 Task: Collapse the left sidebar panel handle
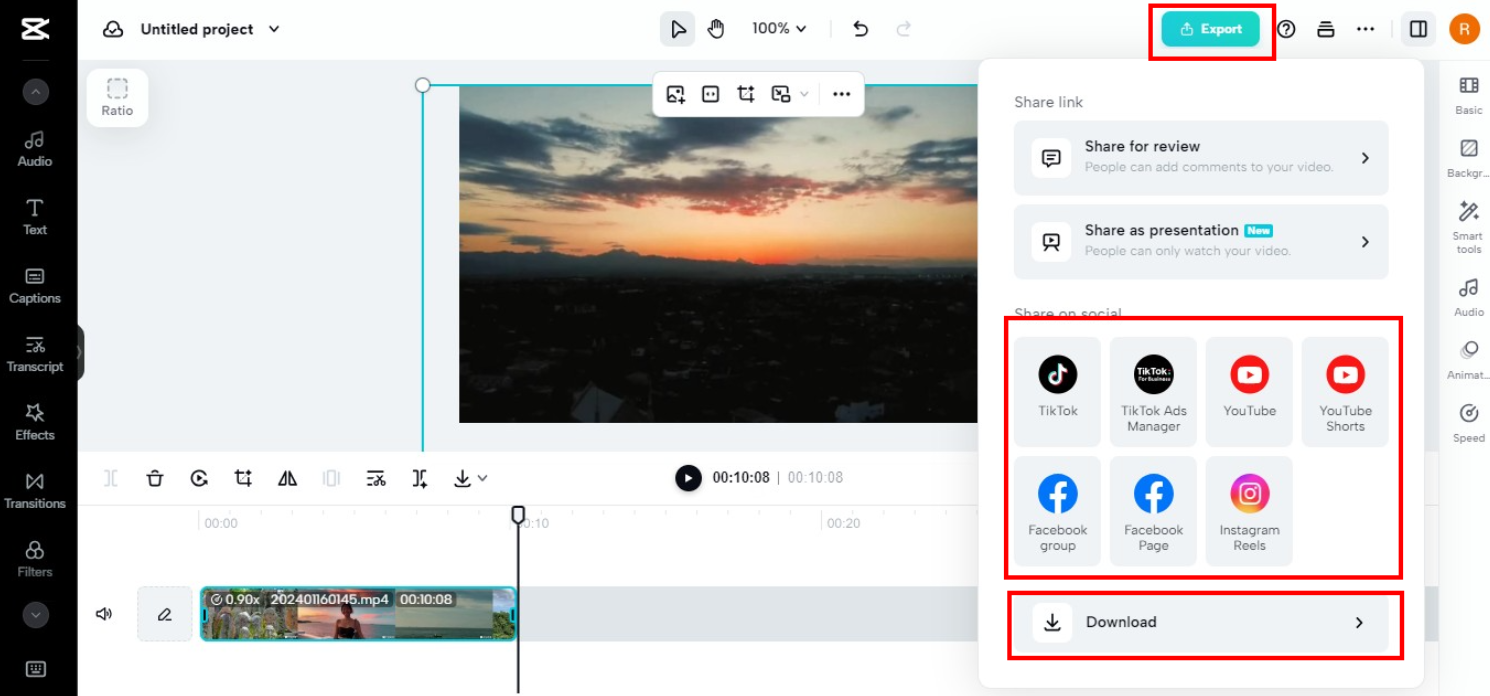80,352
